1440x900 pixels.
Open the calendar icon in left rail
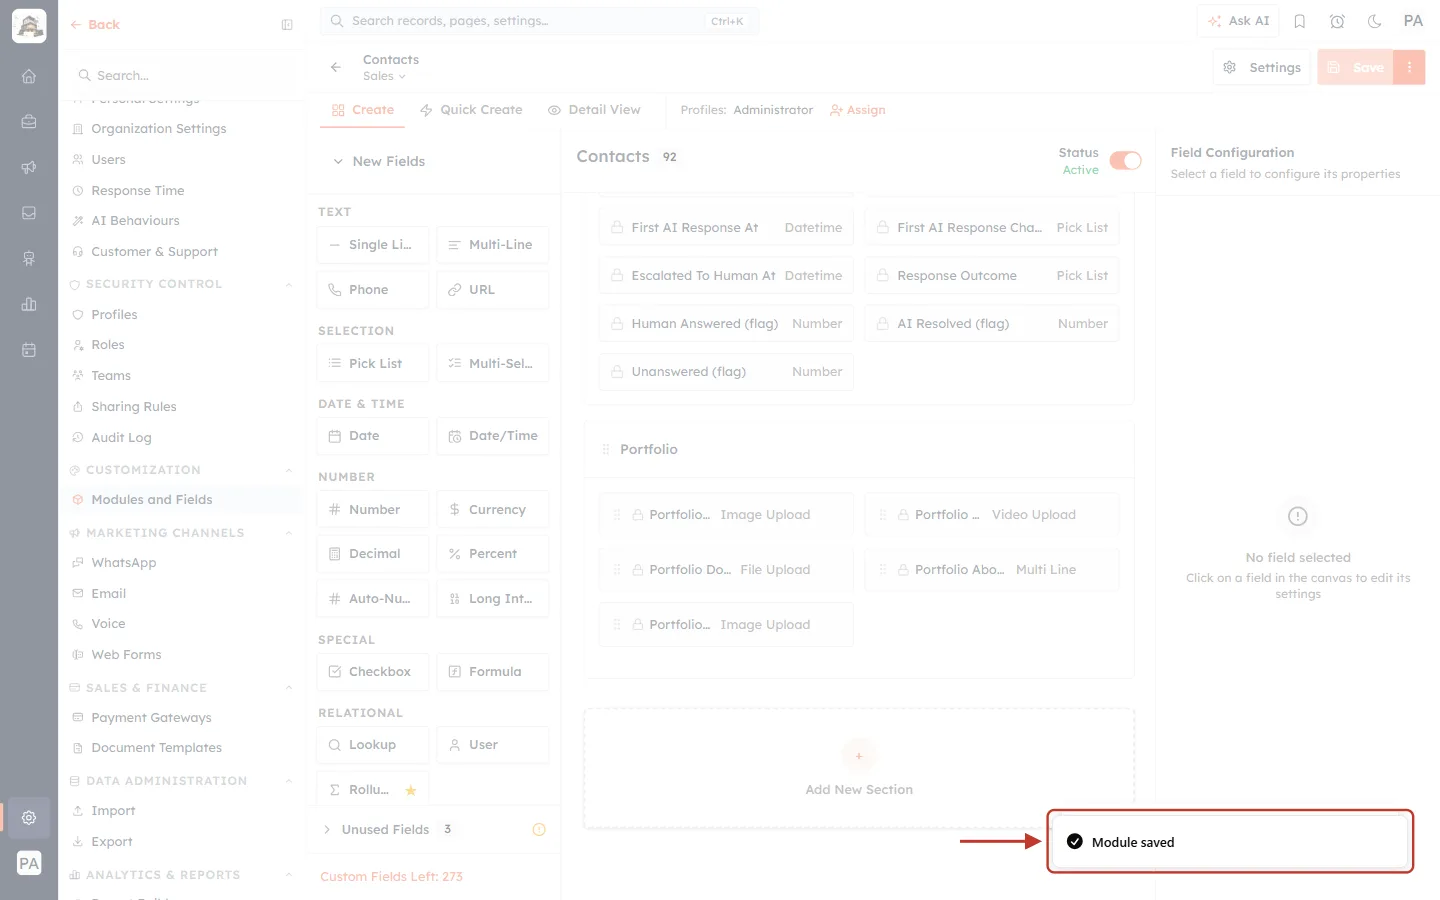(29, 350)
